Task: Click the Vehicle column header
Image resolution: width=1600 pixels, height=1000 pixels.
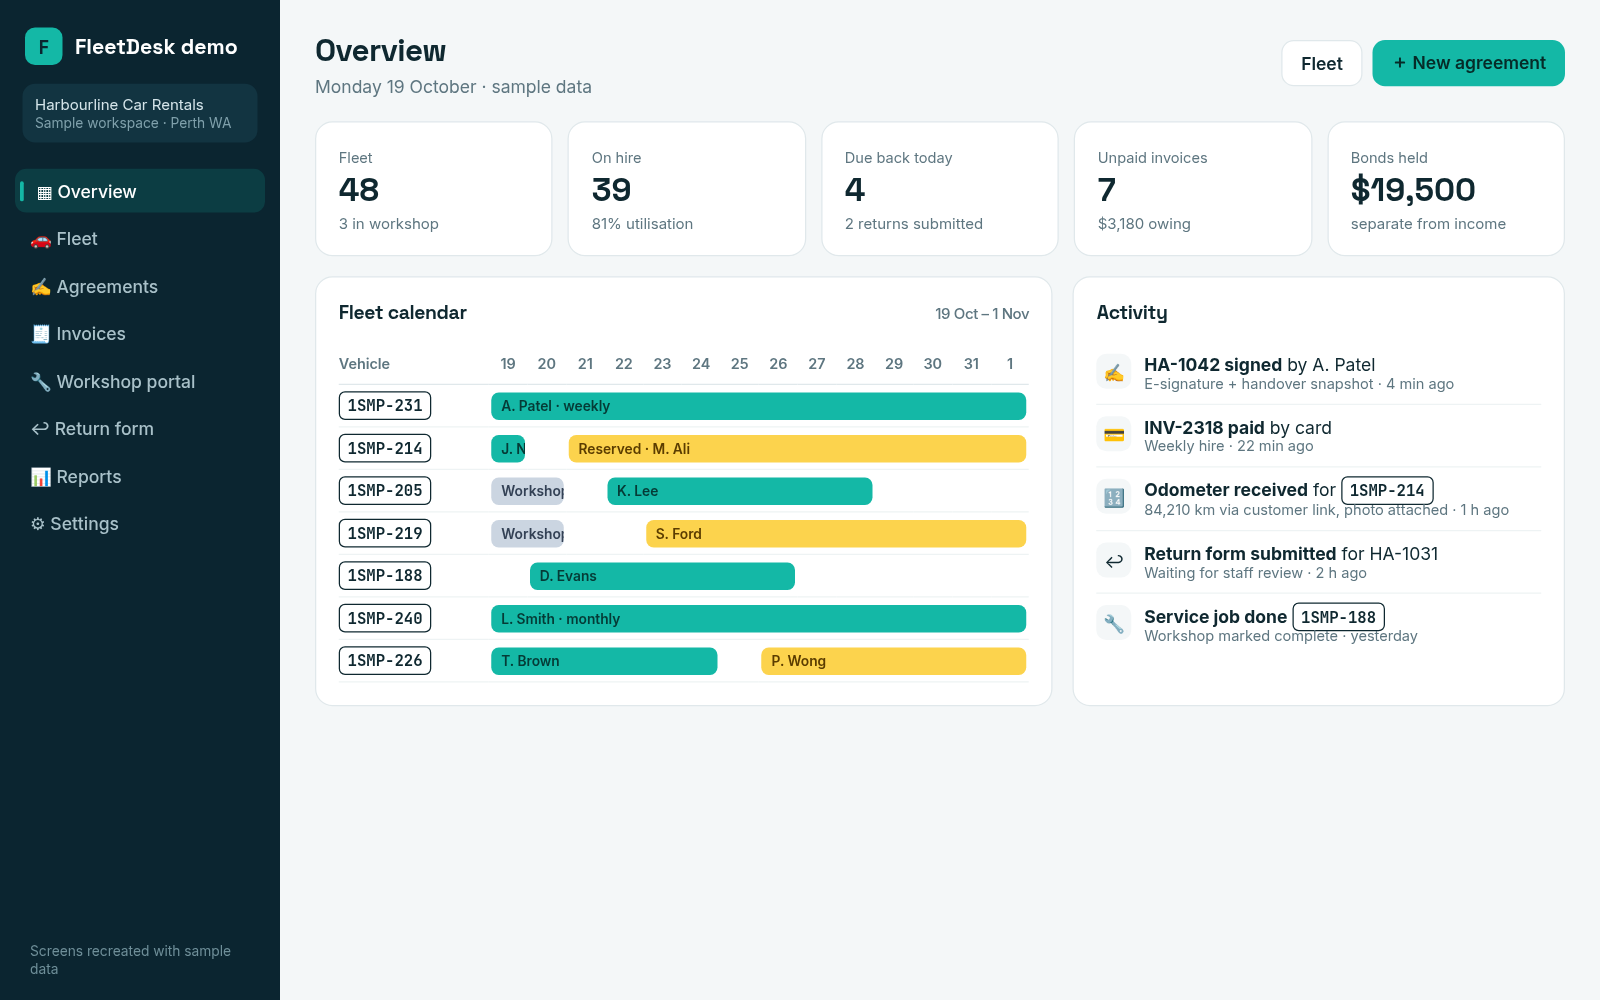Action: [364, 364]
